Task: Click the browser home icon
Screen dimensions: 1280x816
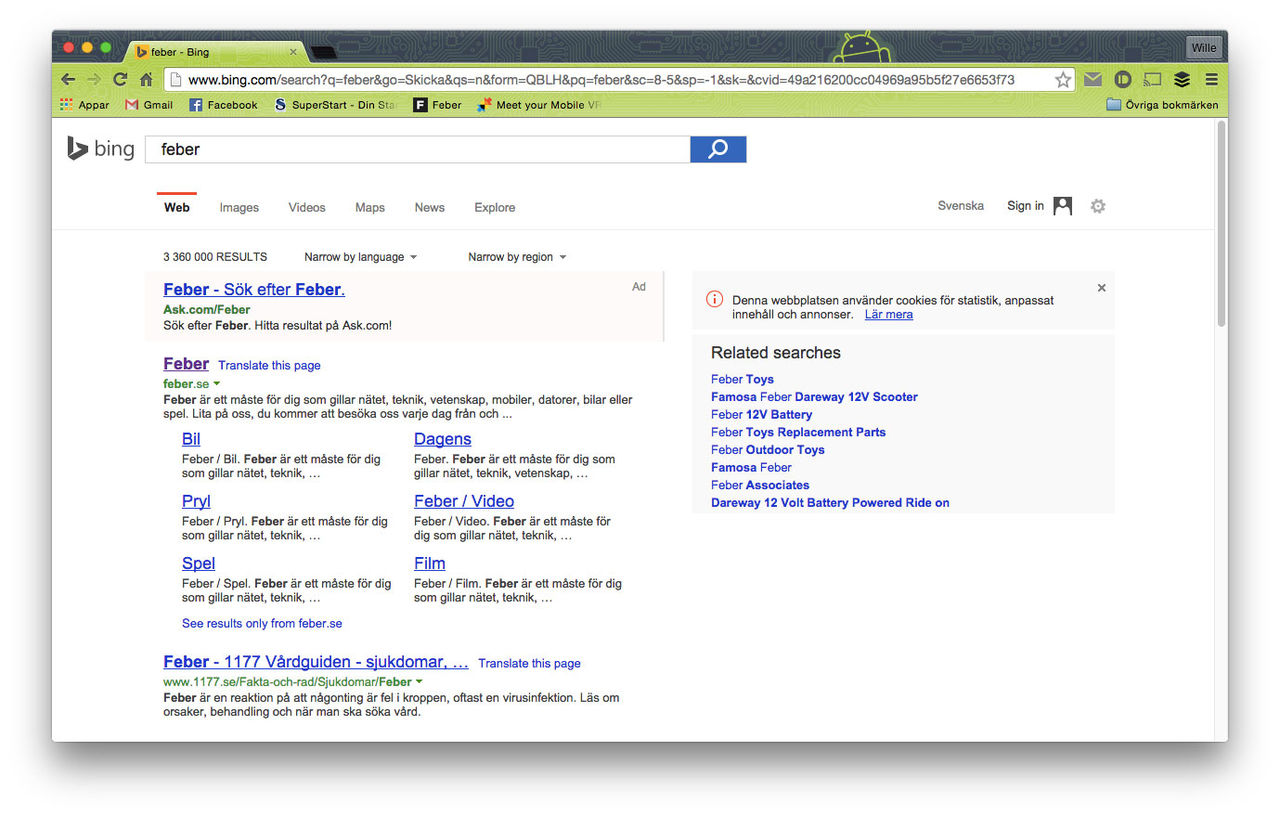Action: point(146,78)
